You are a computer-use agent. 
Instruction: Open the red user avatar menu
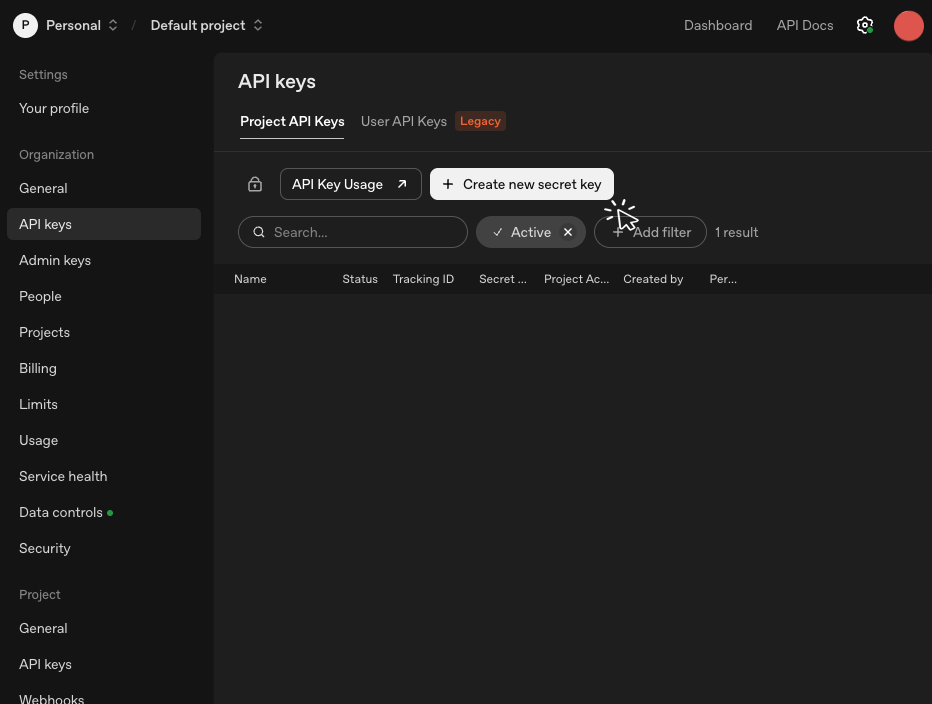(909, 26)
